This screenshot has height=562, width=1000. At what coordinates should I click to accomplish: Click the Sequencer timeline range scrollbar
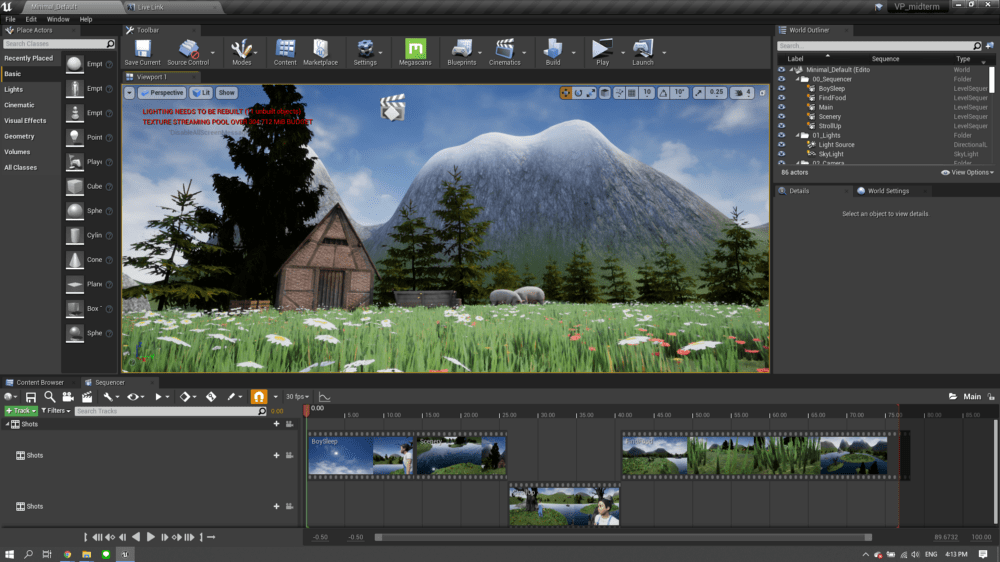click(x=620, y=537)
